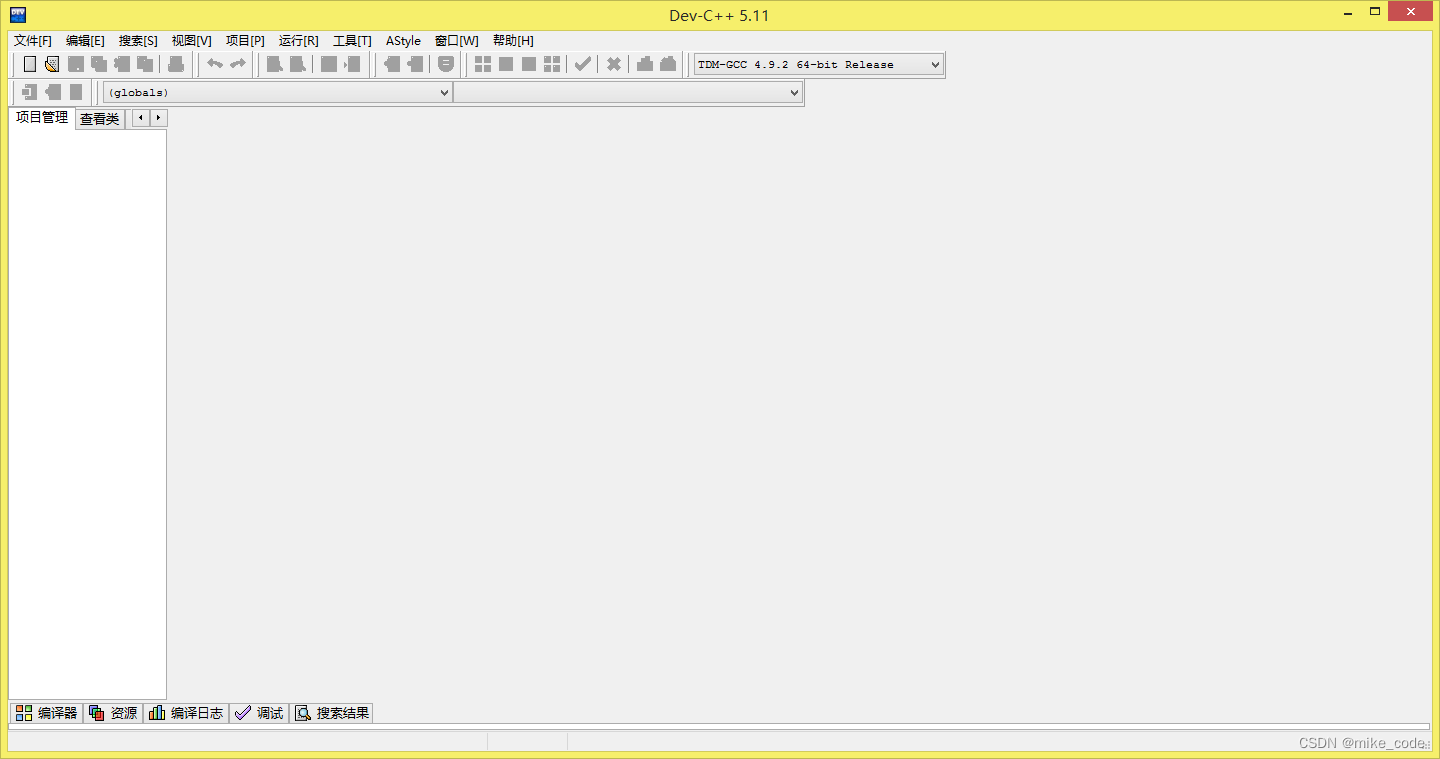Open the 编译日志 bottom tab

click(186, 713)
